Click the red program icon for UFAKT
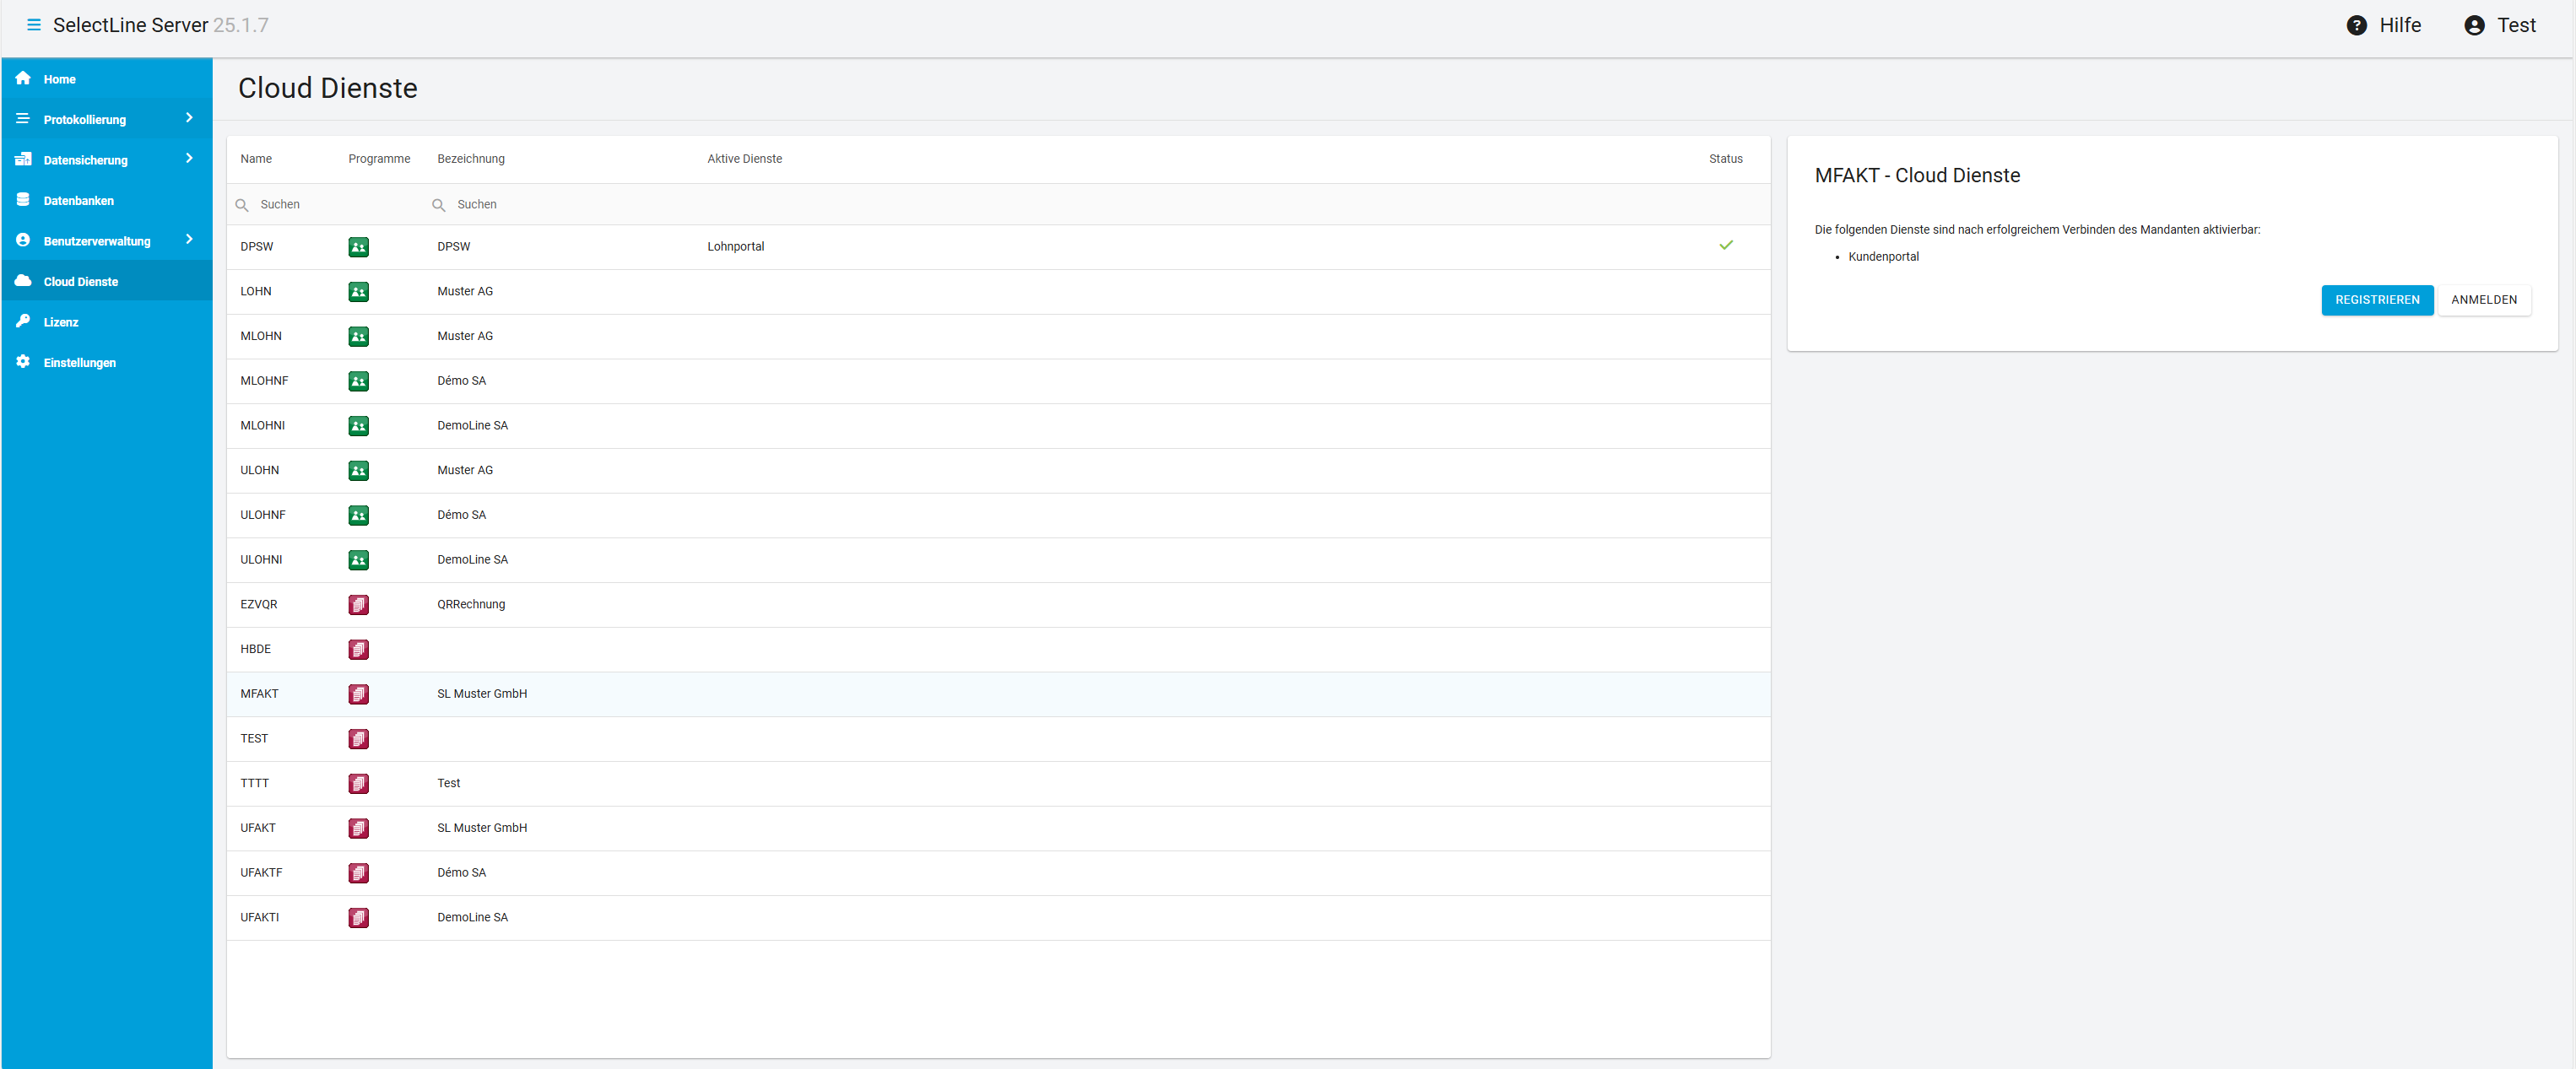2576x1069 pixels. [x=358, y=828]
